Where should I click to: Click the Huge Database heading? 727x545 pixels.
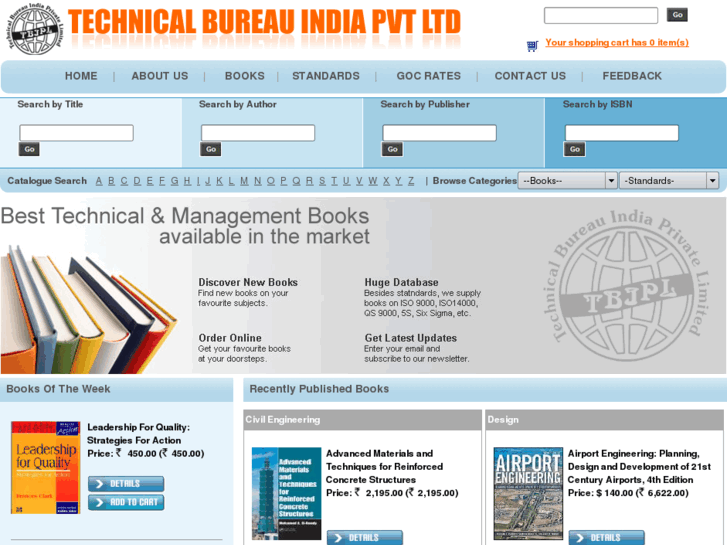[401, 282]
